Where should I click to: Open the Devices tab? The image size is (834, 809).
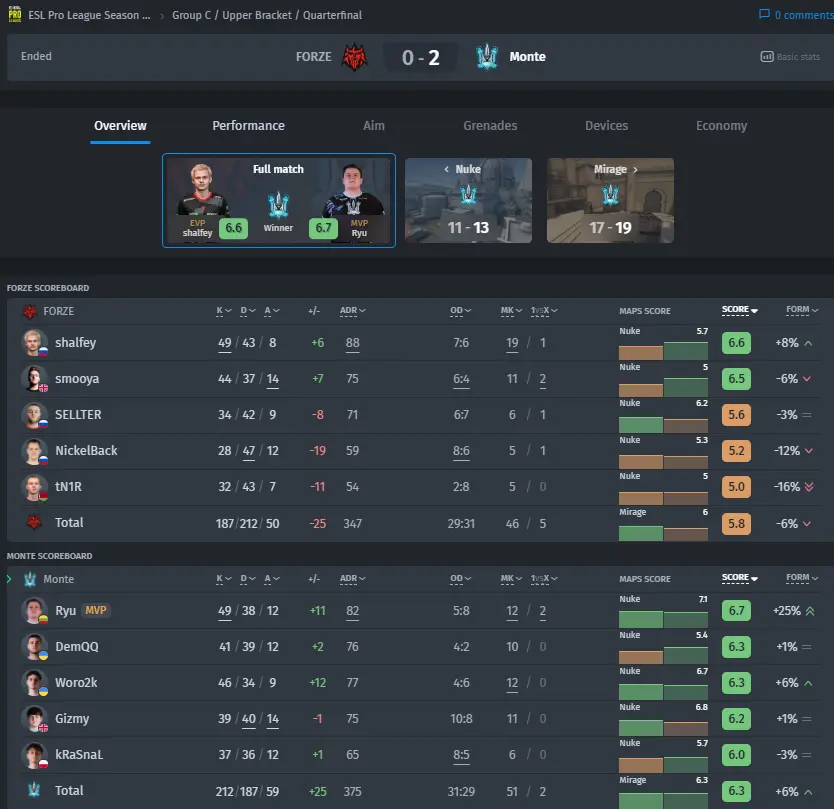(606, 126)
